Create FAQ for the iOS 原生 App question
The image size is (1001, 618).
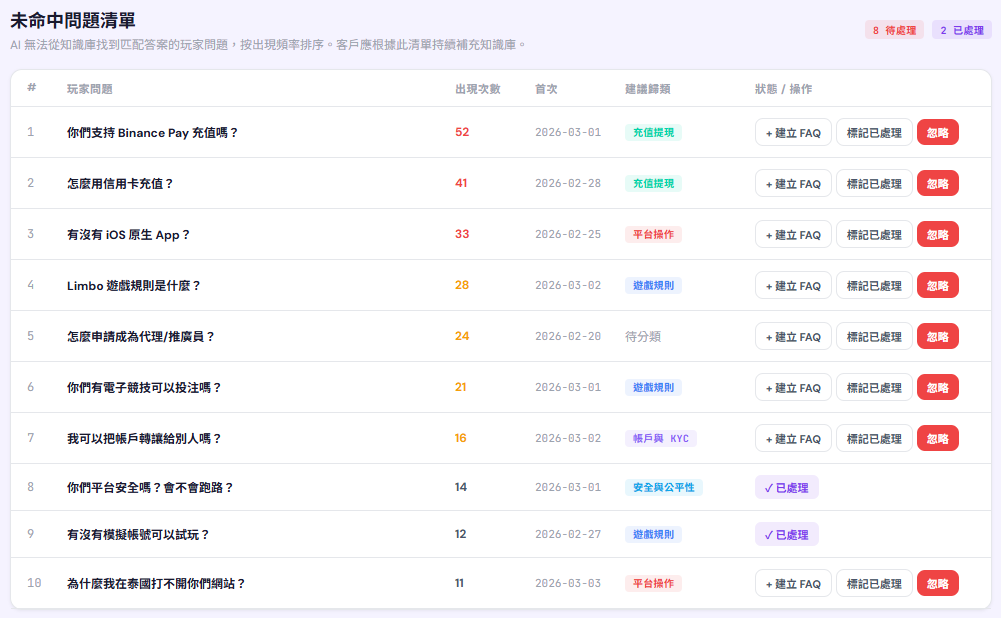[x=793, y=234]
